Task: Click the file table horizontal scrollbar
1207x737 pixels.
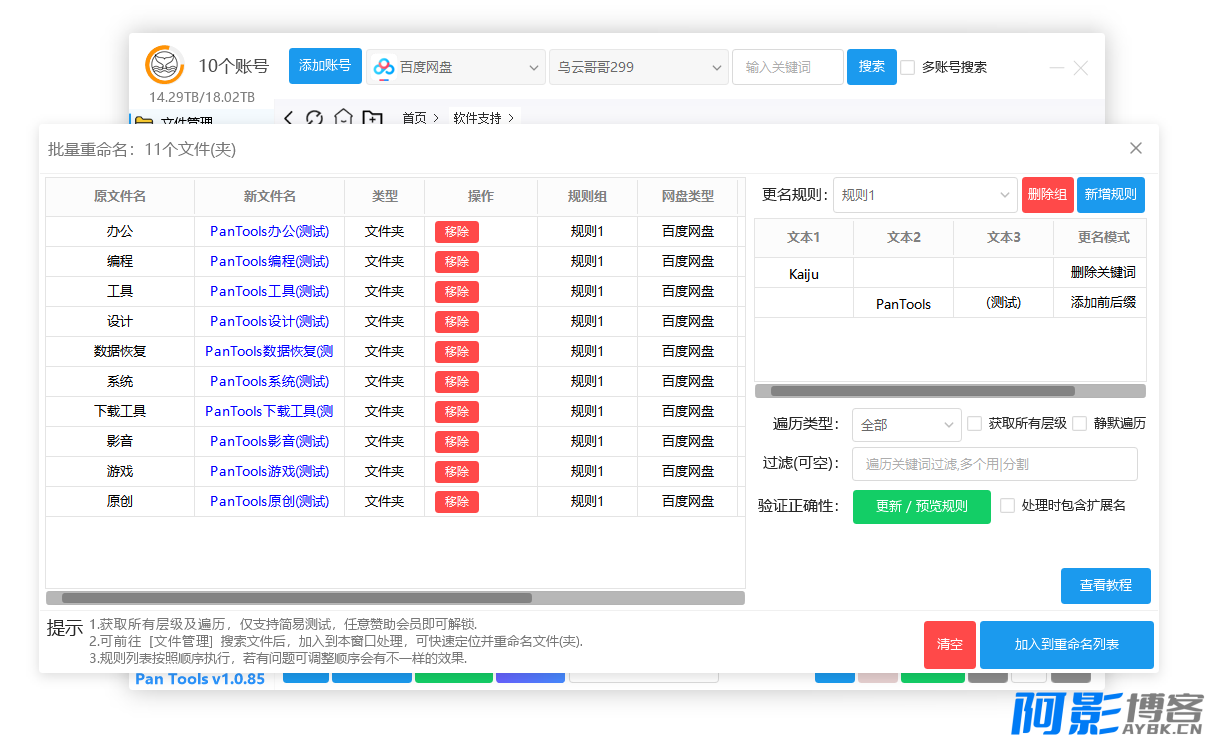Action: (x=296, y=598)
